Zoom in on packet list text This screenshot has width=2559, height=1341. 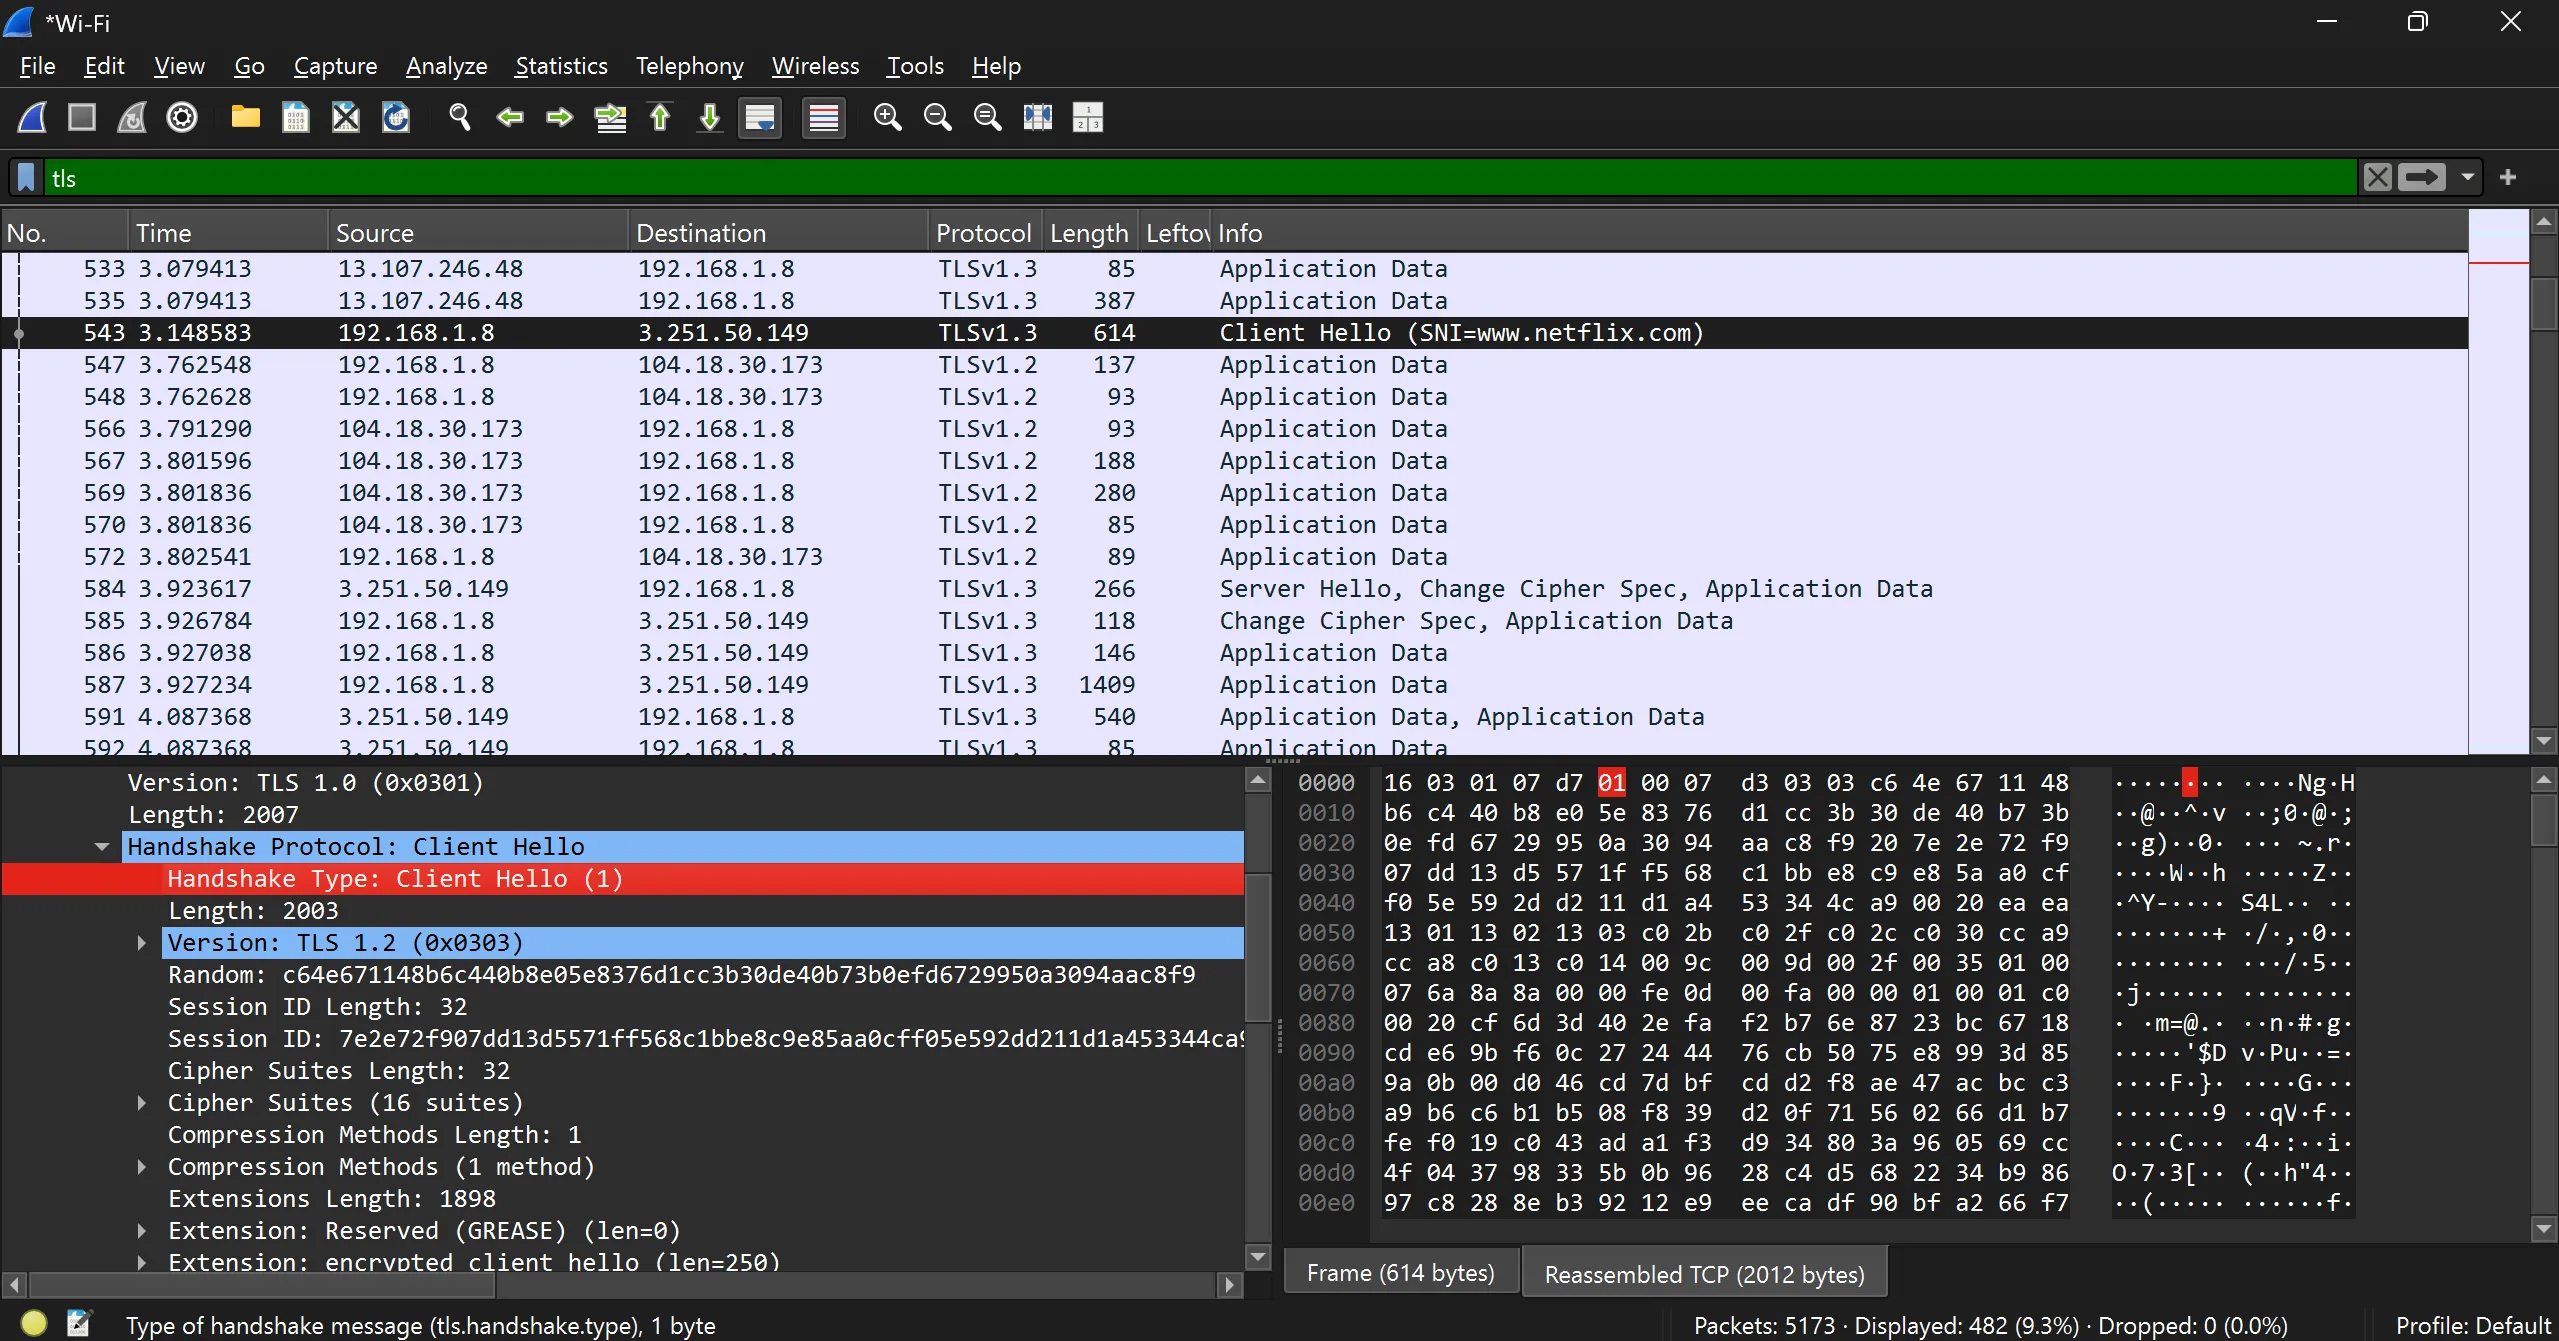tap(887, 118)
